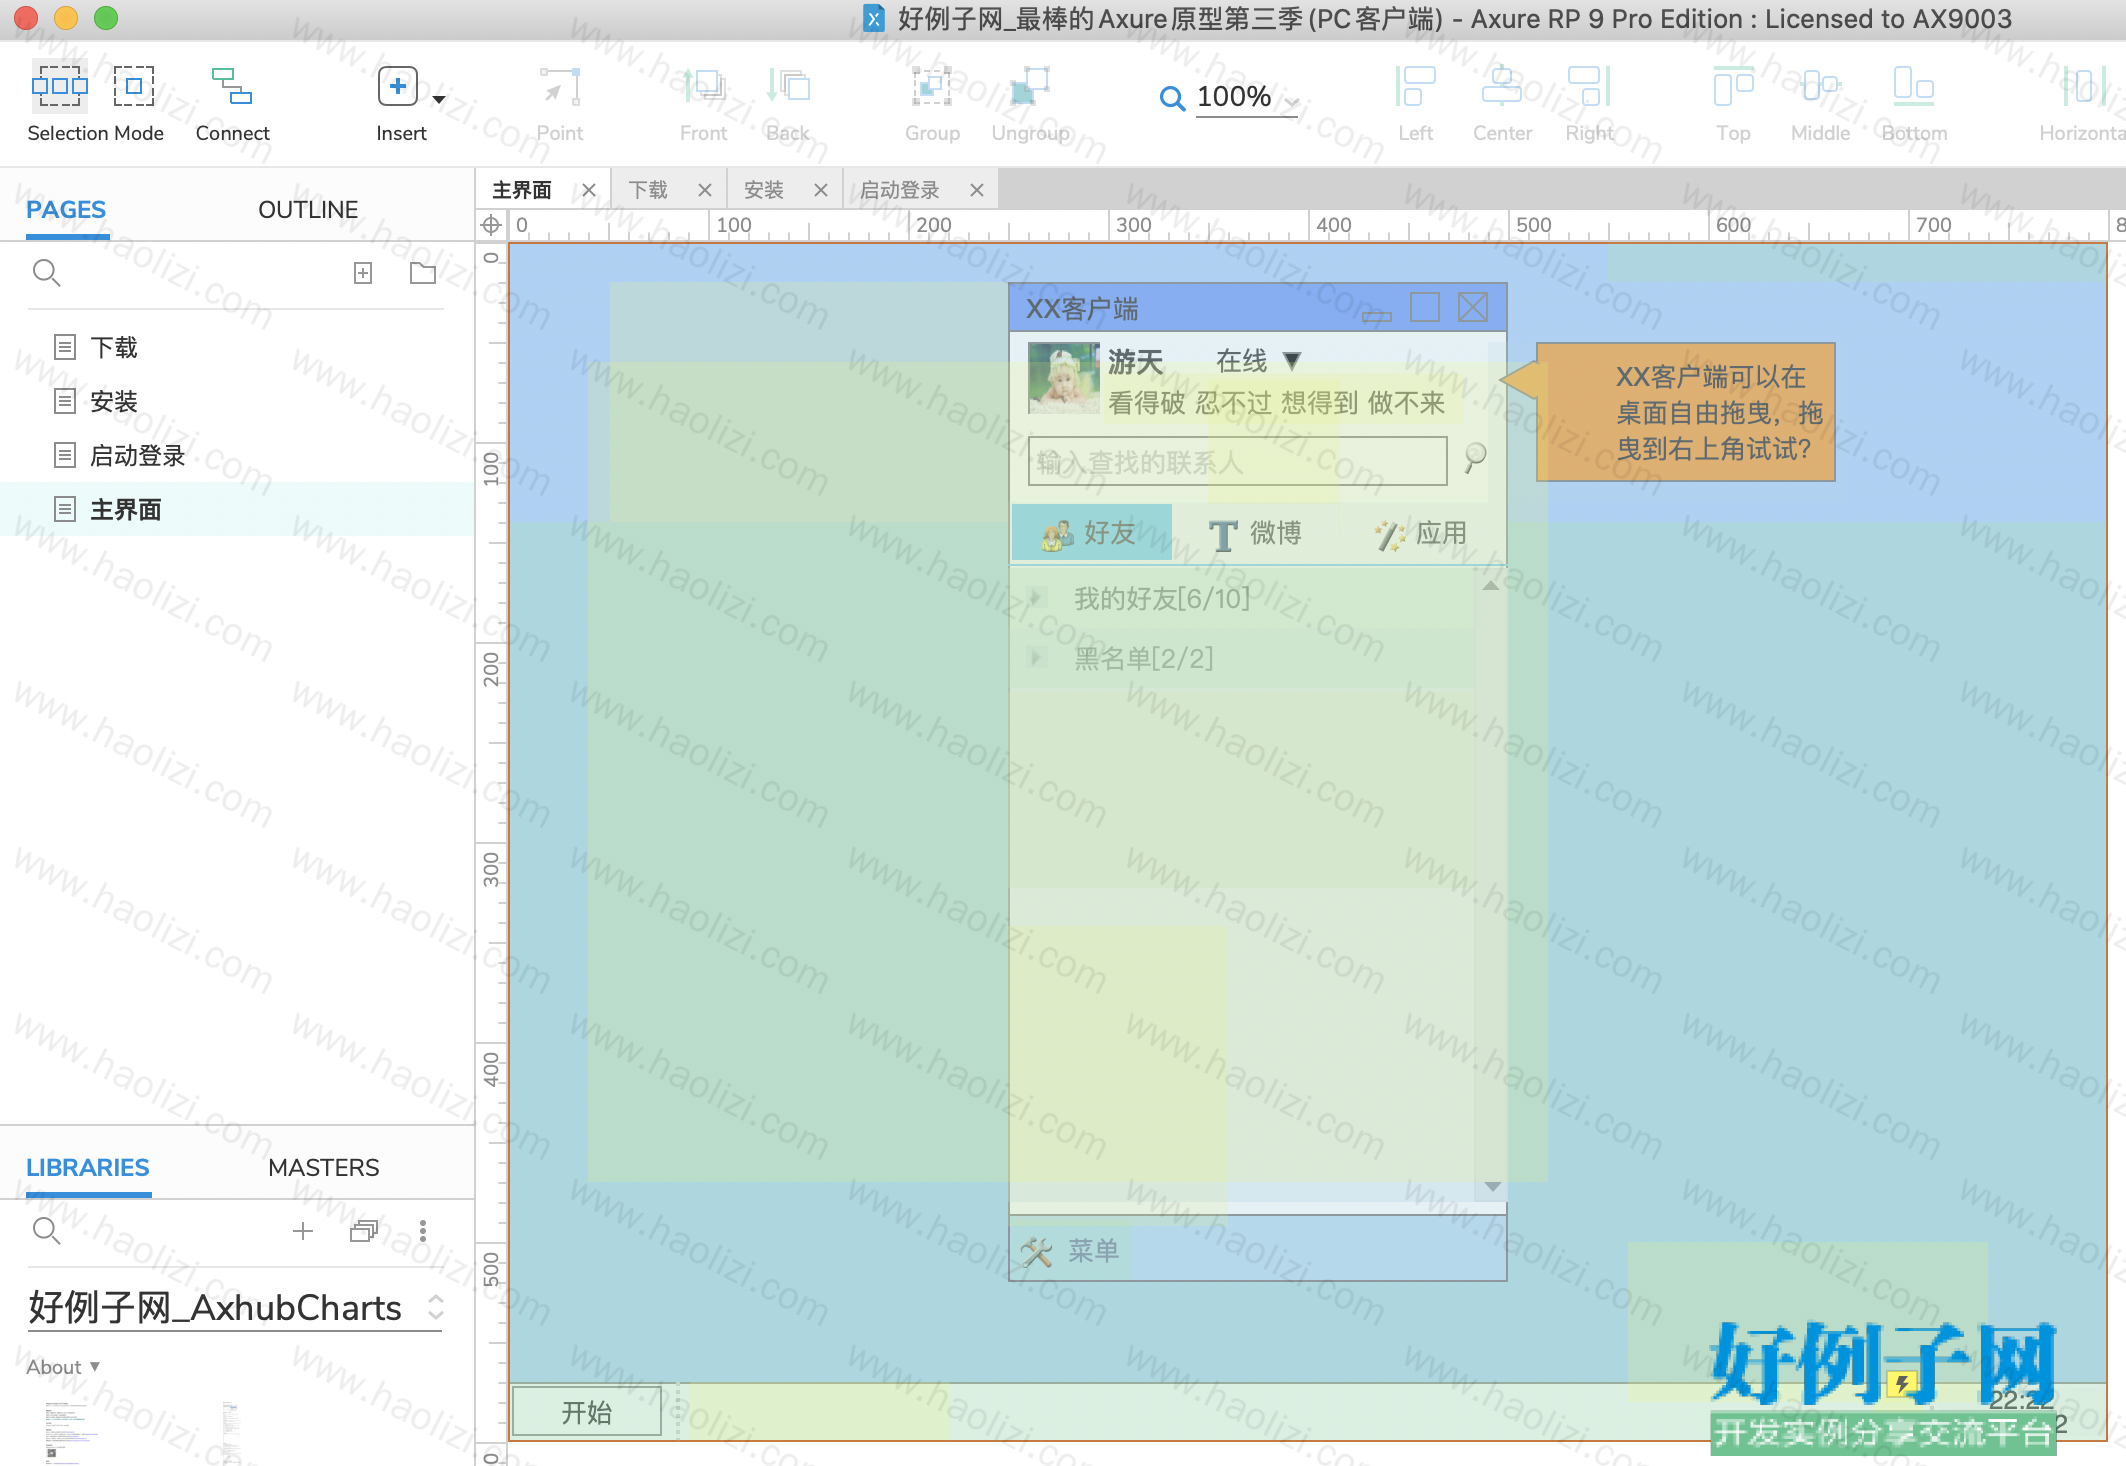Add a new page icon
The width and height of the screenshot is (2126, 1466).
[x=363, y=273]
